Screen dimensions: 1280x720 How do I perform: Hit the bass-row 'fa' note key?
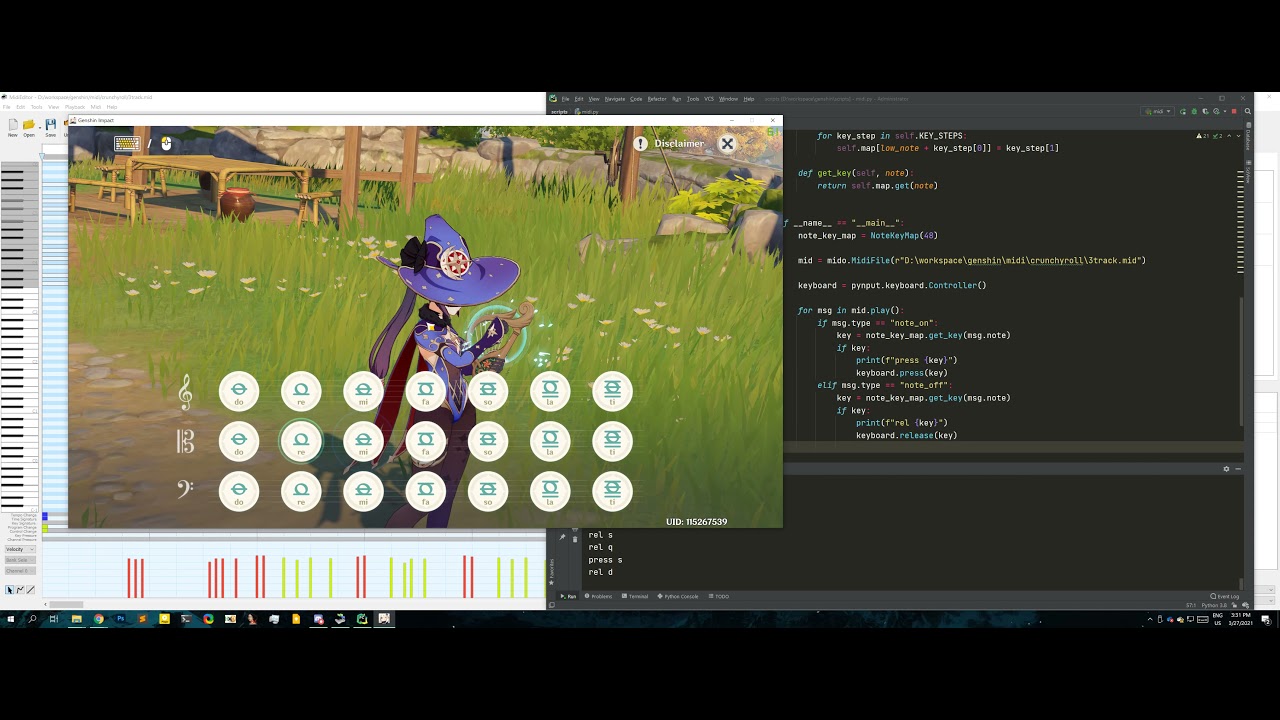pos(426,491)
